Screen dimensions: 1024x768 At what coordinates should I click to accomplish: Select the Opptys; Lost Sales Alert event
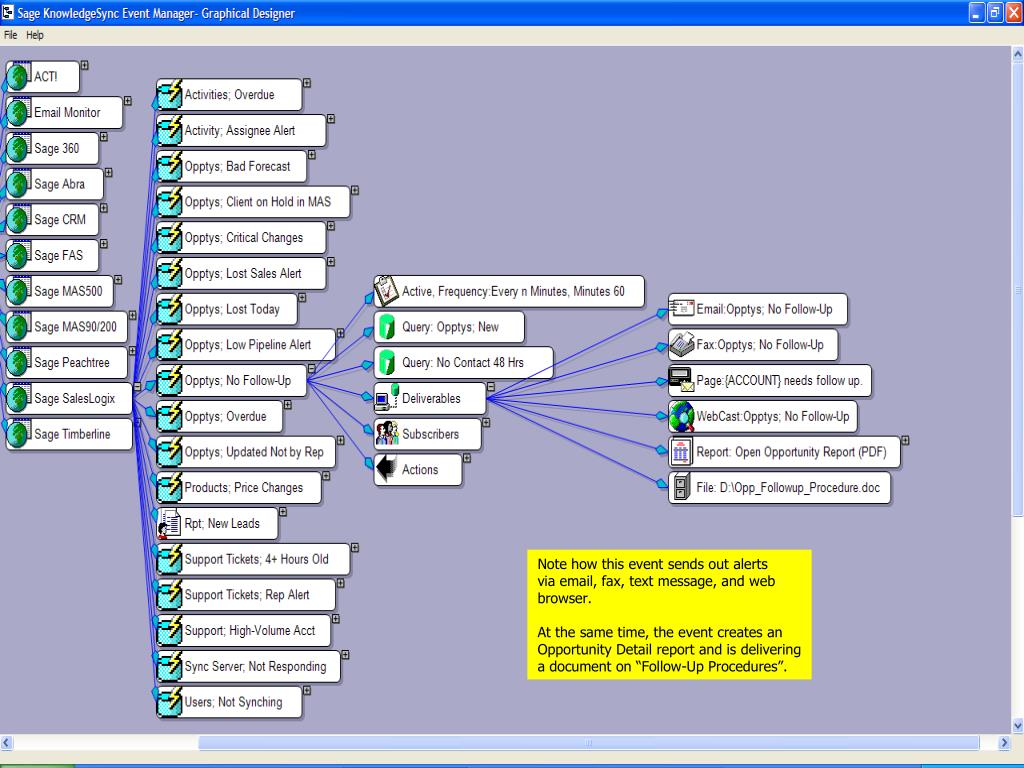pos(241,274)
